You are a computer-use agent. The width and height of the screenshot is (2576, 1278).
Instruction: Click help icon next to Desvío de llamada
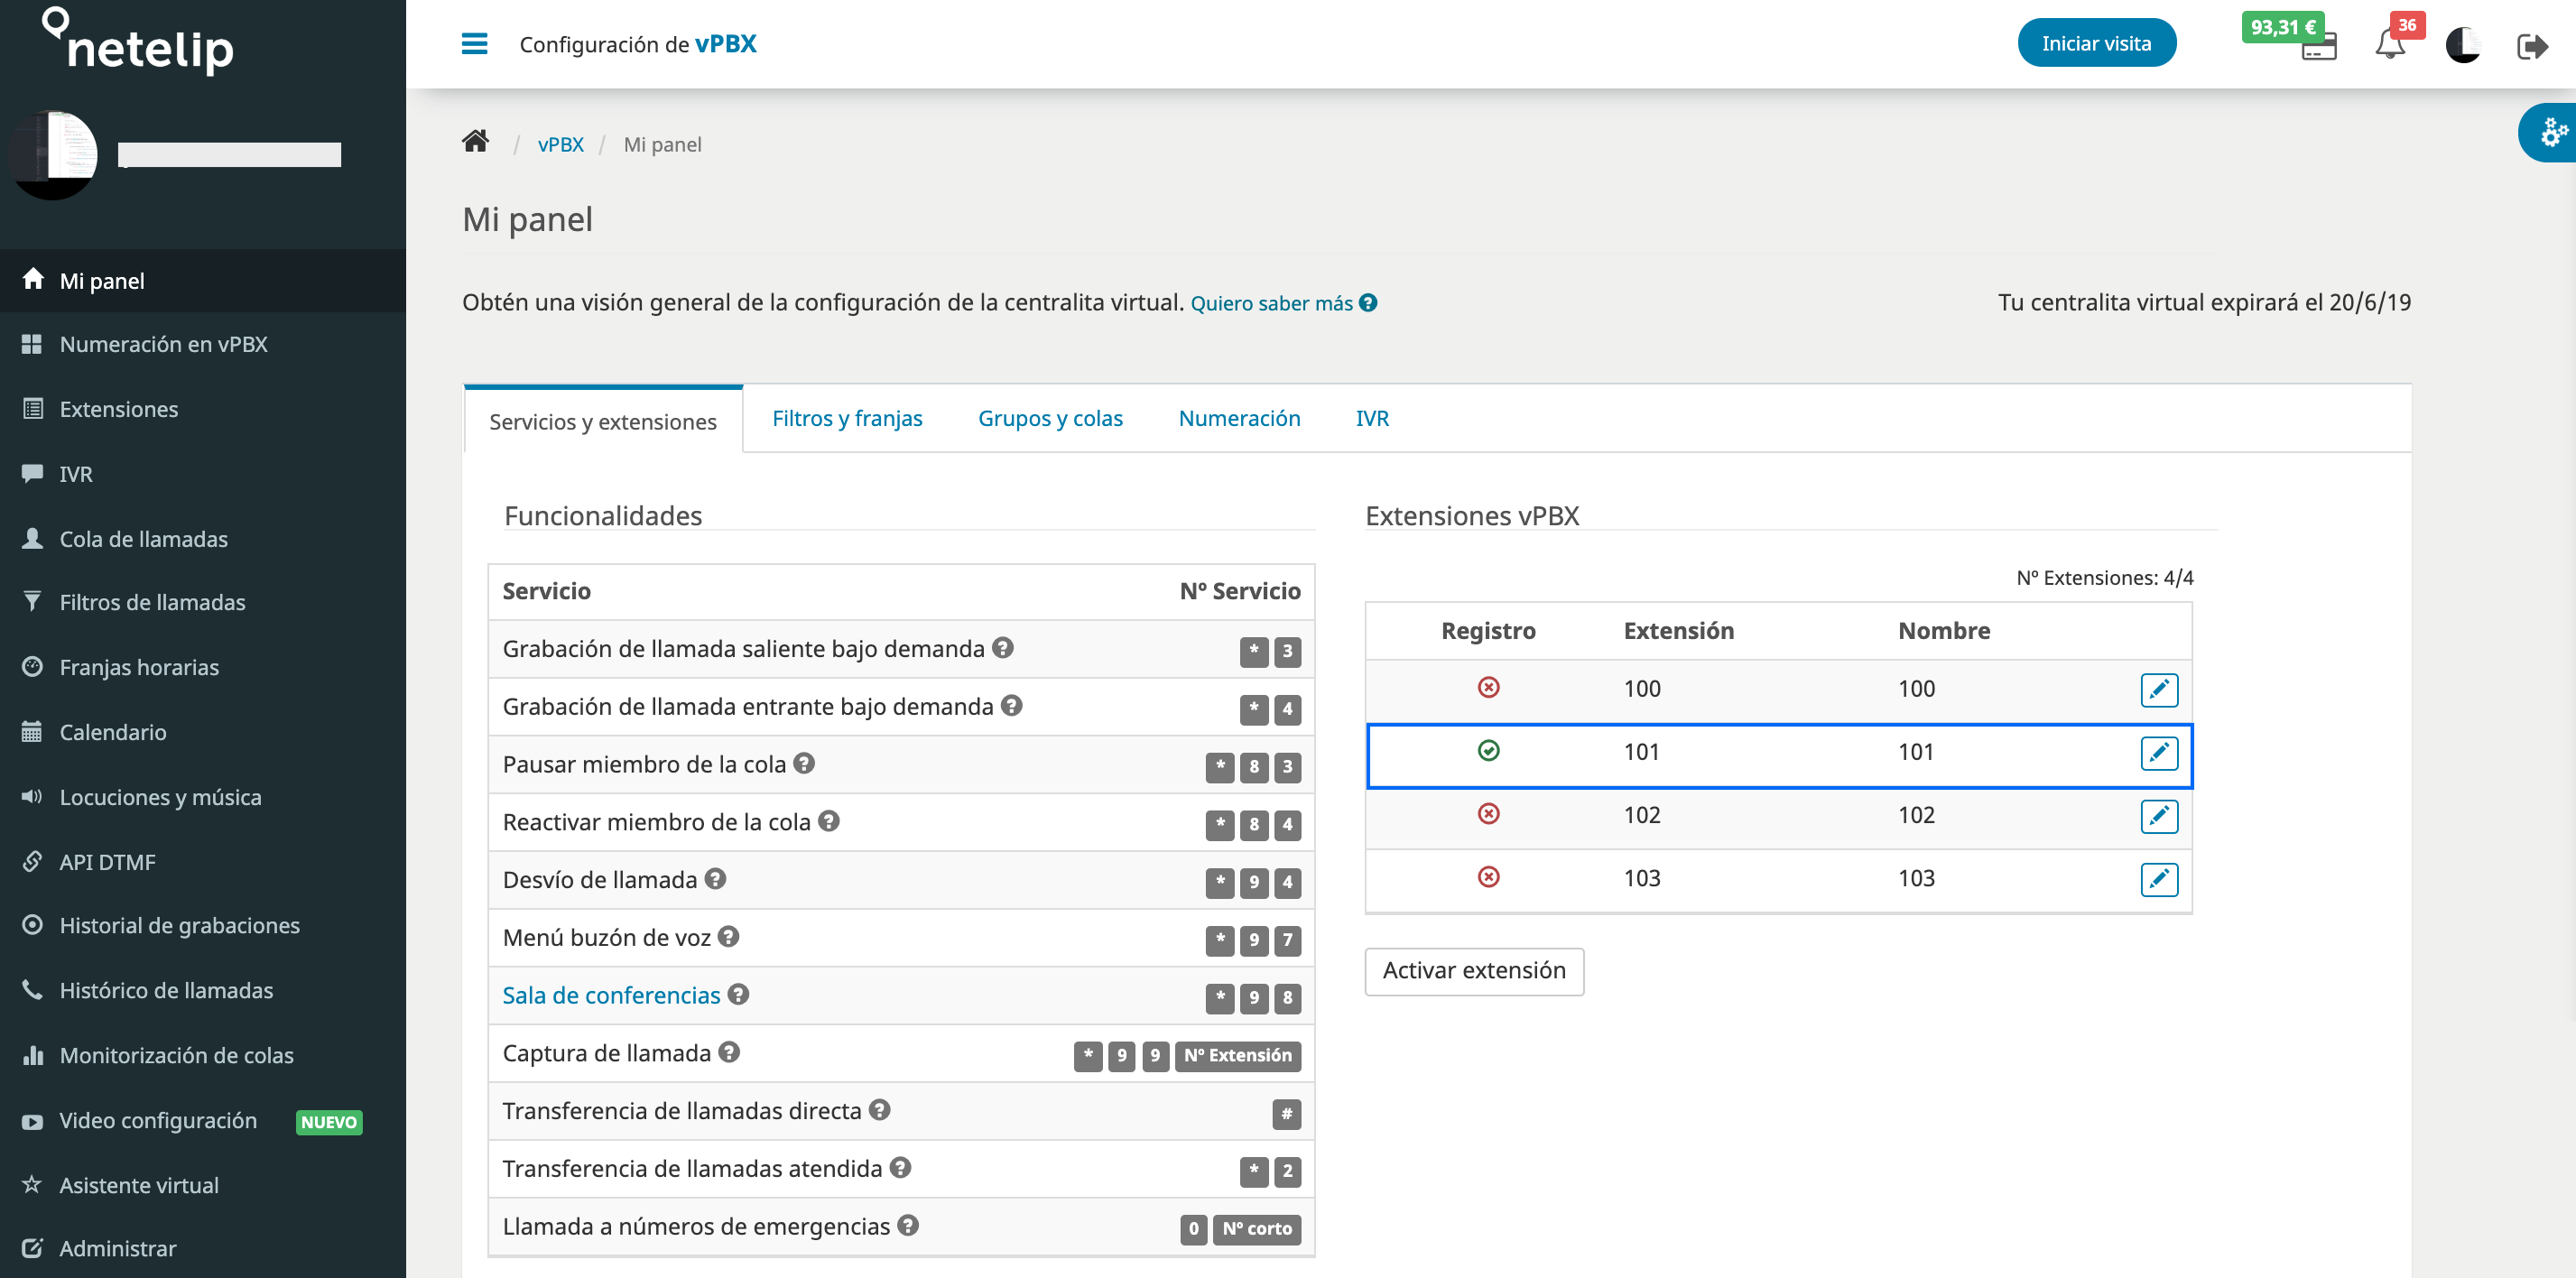(715, 878)
